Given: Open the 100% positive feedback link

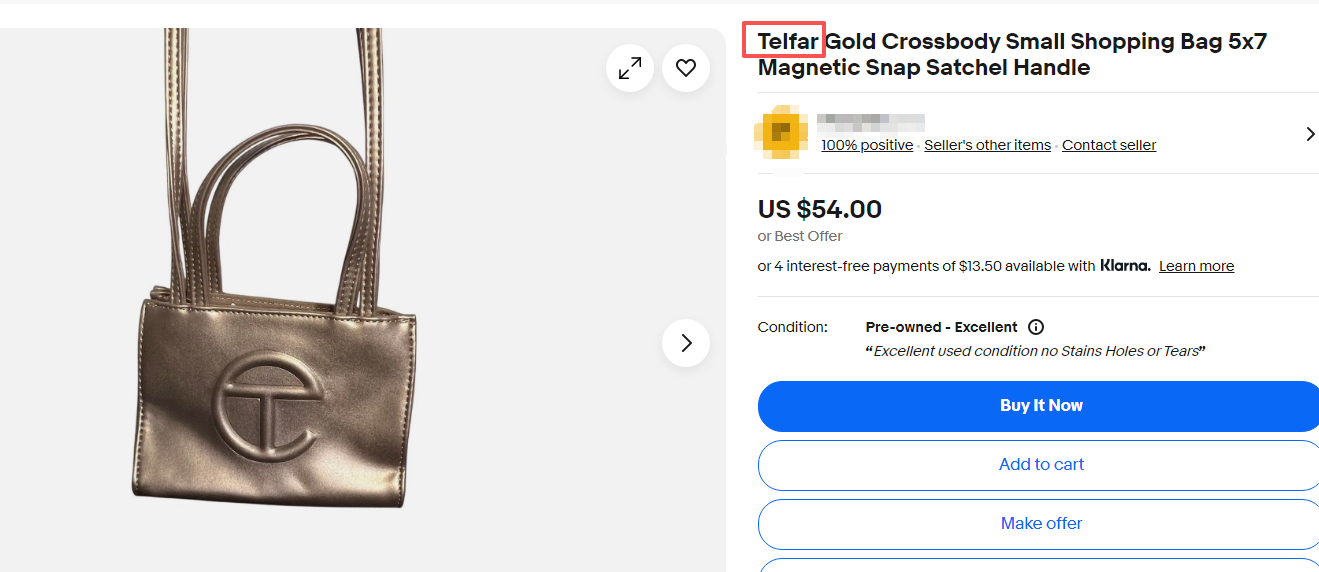Looking at the screenshot, I should click(867, 145).
